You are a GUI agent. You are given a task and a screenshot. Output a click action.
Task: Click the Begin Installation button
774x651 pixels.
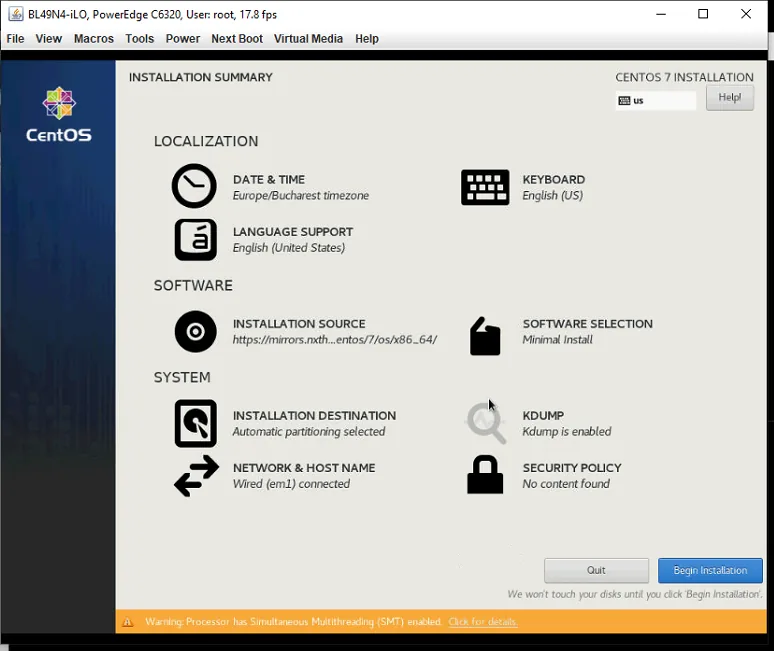pyautogui.click(x=710, y=571)
